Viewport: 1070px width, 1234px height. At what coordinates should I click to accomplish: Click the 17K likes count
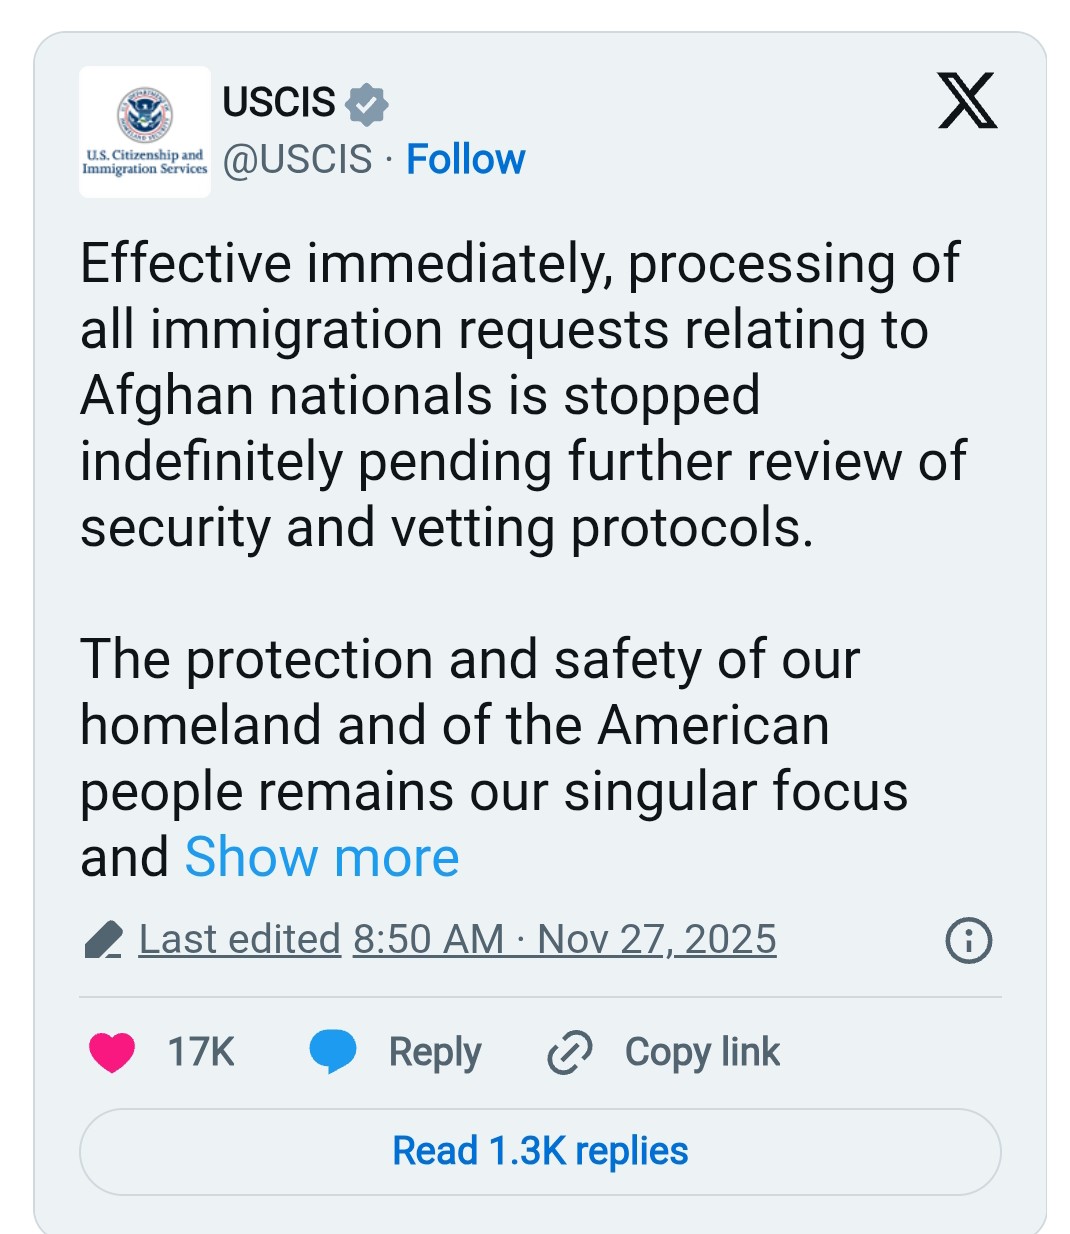coord(201,1052)
